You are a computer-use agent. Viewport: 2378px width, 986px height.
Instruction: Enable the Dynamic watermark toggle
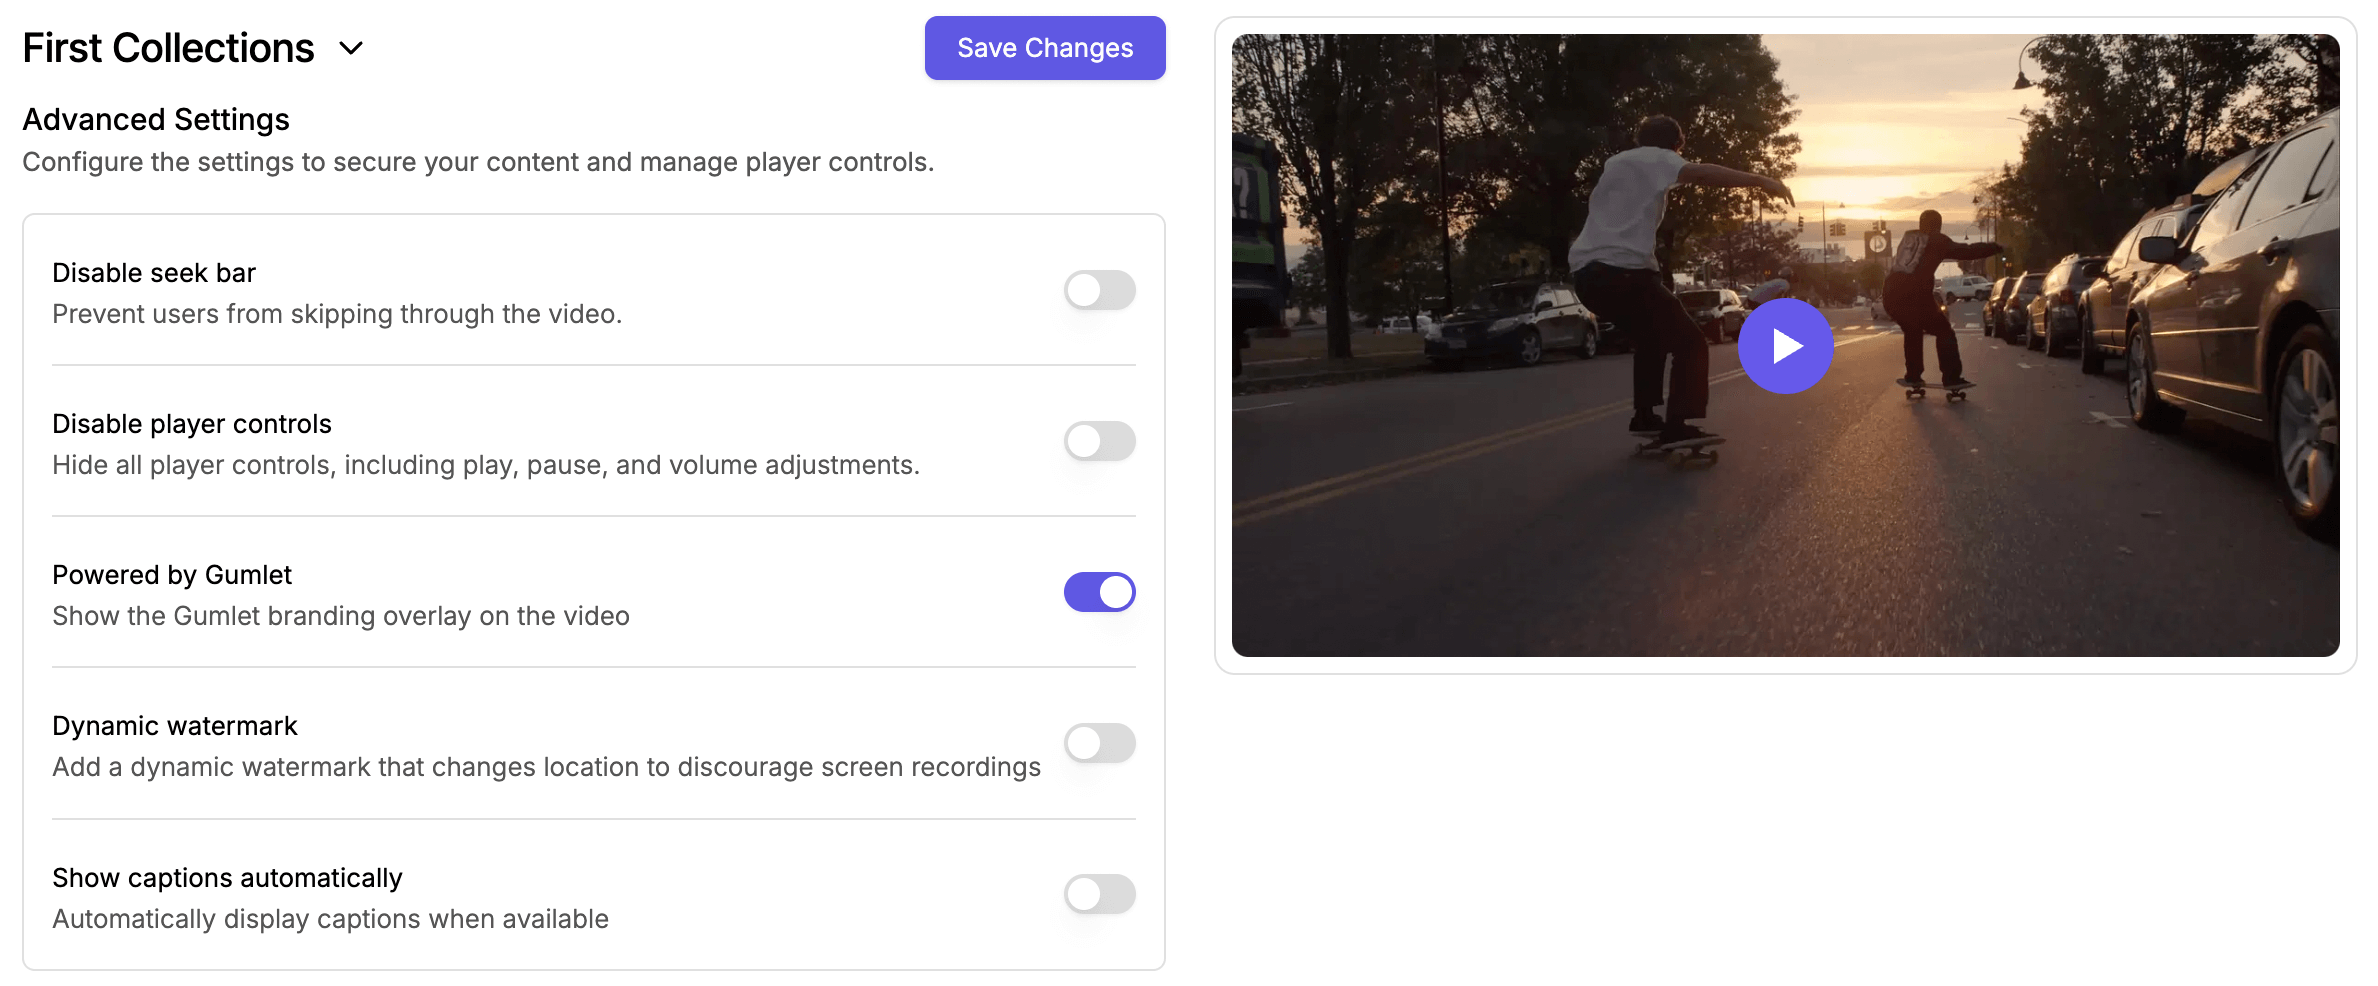(x=1099, y=743)
